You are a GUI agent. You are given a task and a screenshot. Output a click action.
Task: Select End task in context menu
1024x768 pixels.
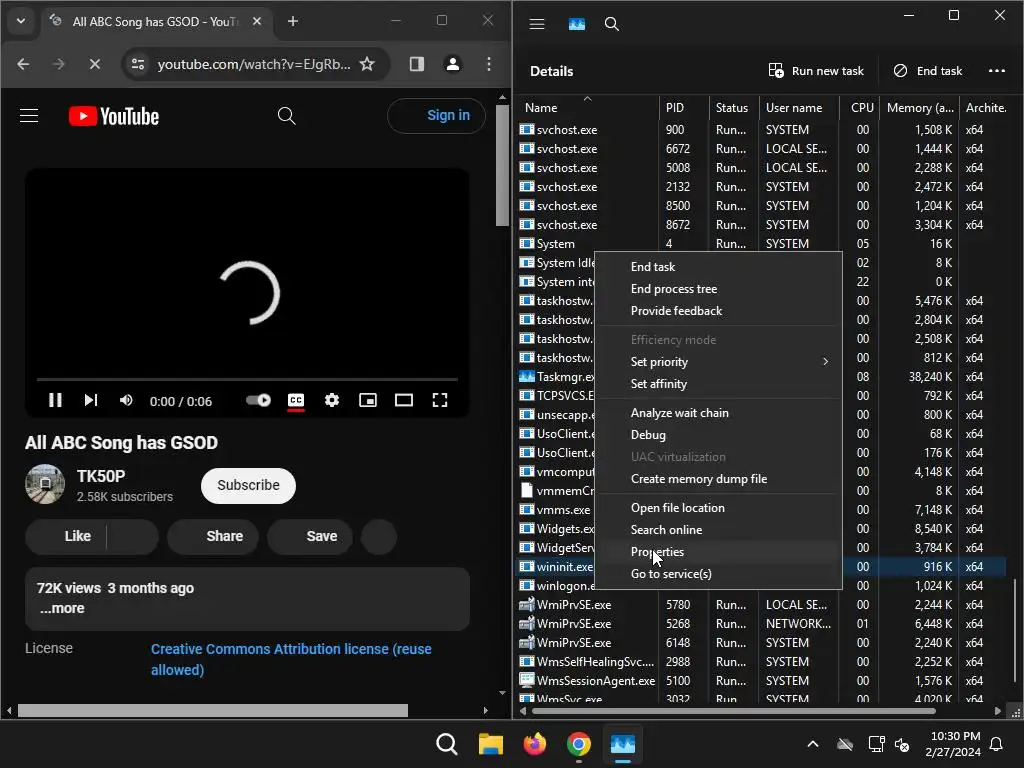(653, 266)
